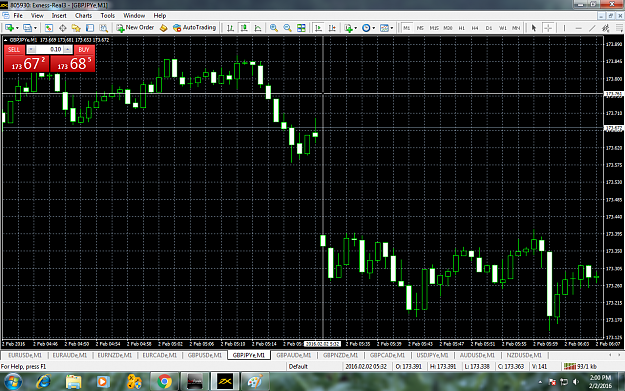Switch to Bar Chart display
The width and height of the screenshot is (625, 391).
(x=230, y=28)
